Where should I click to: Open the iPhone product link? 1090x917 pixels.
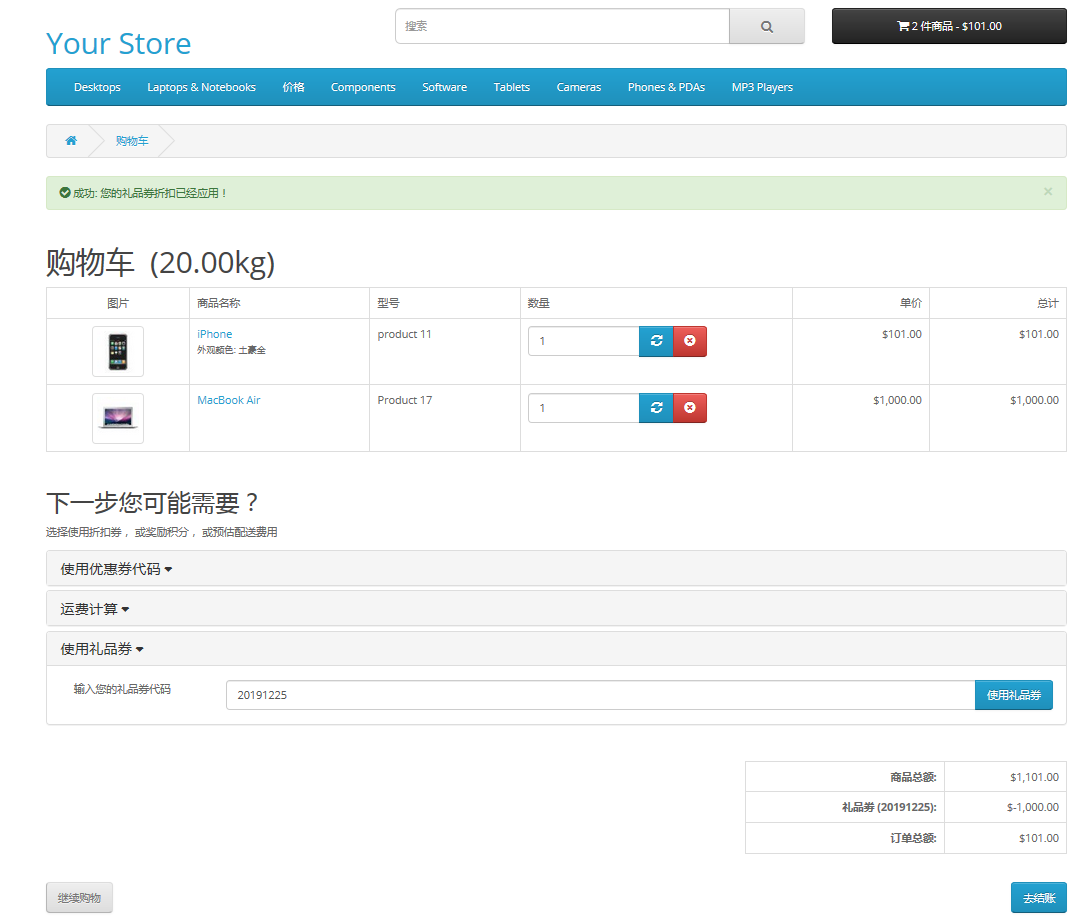[215, 334]
